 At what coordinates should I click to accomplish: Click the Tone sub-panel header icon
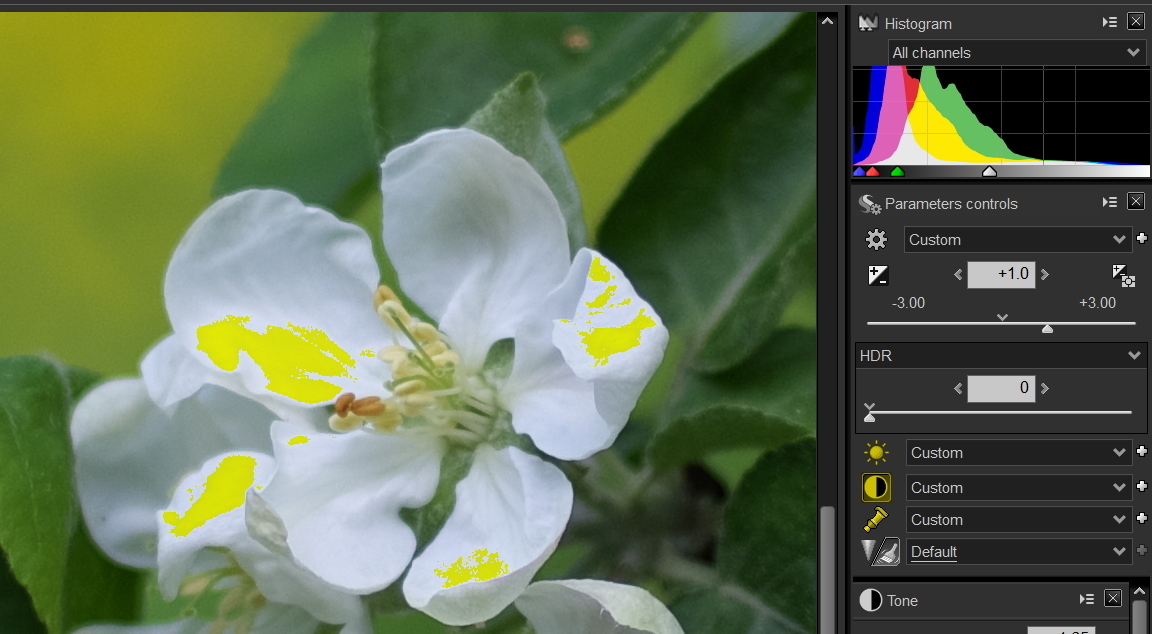pos(871,600)
